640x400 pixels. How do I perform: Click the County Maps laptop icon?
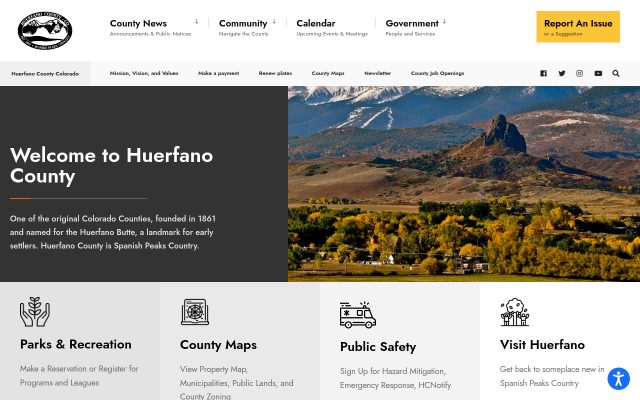[x=195, y=312]
